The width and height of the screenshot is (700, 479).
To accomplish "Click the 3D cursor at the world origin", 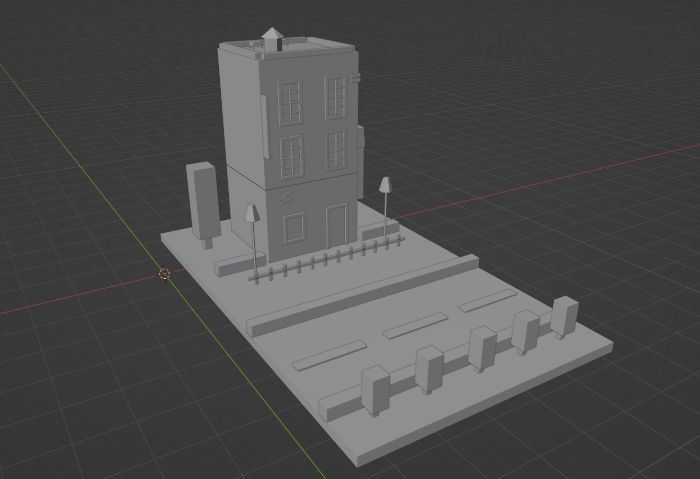I will click(164, 274).
